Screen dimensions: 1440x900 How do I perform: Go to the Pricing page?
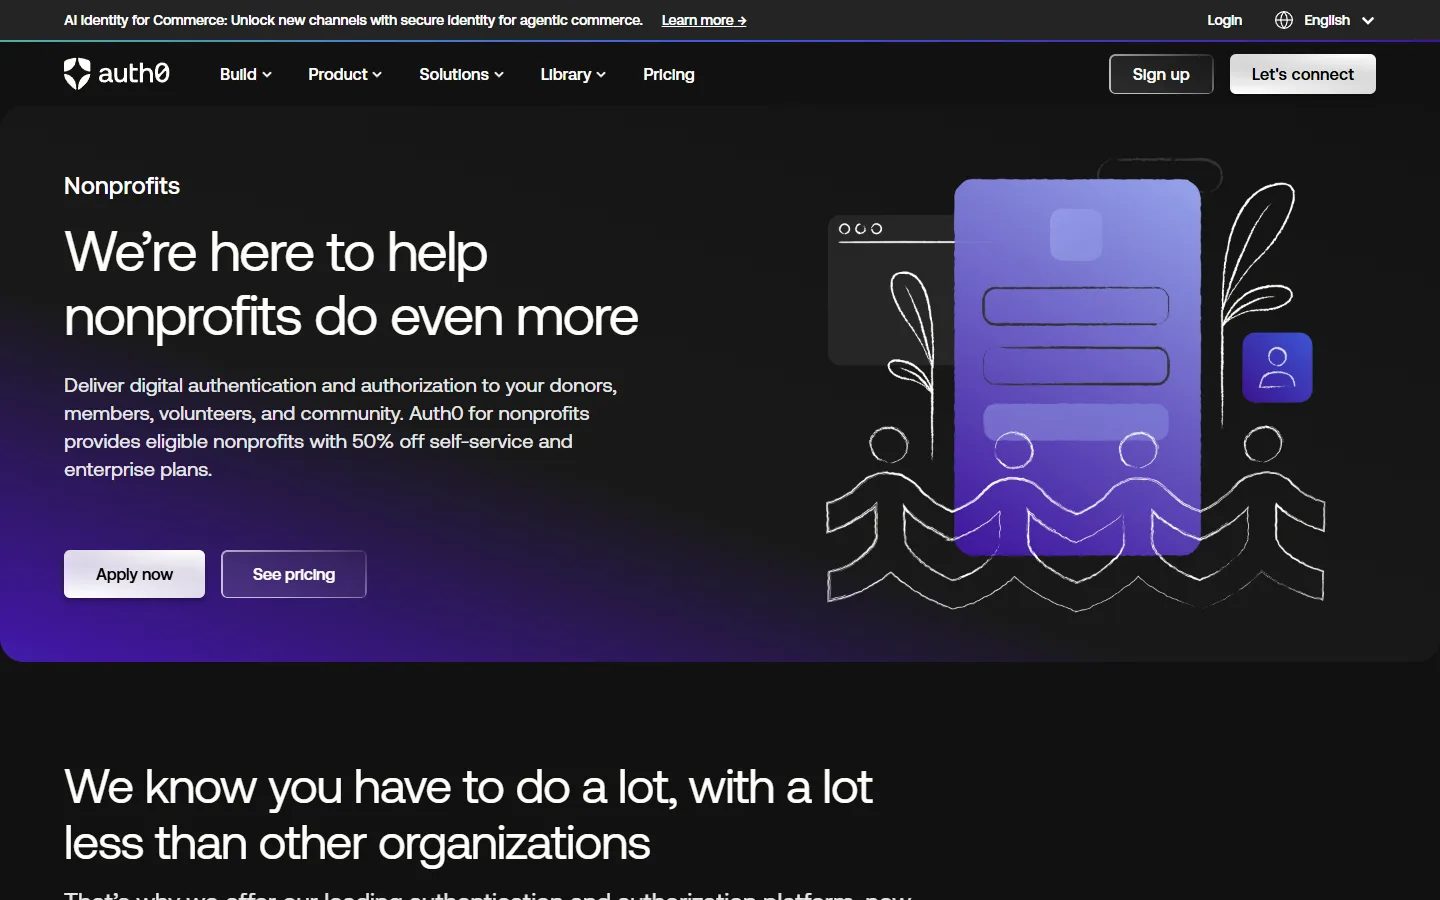(x=669, y=74)
